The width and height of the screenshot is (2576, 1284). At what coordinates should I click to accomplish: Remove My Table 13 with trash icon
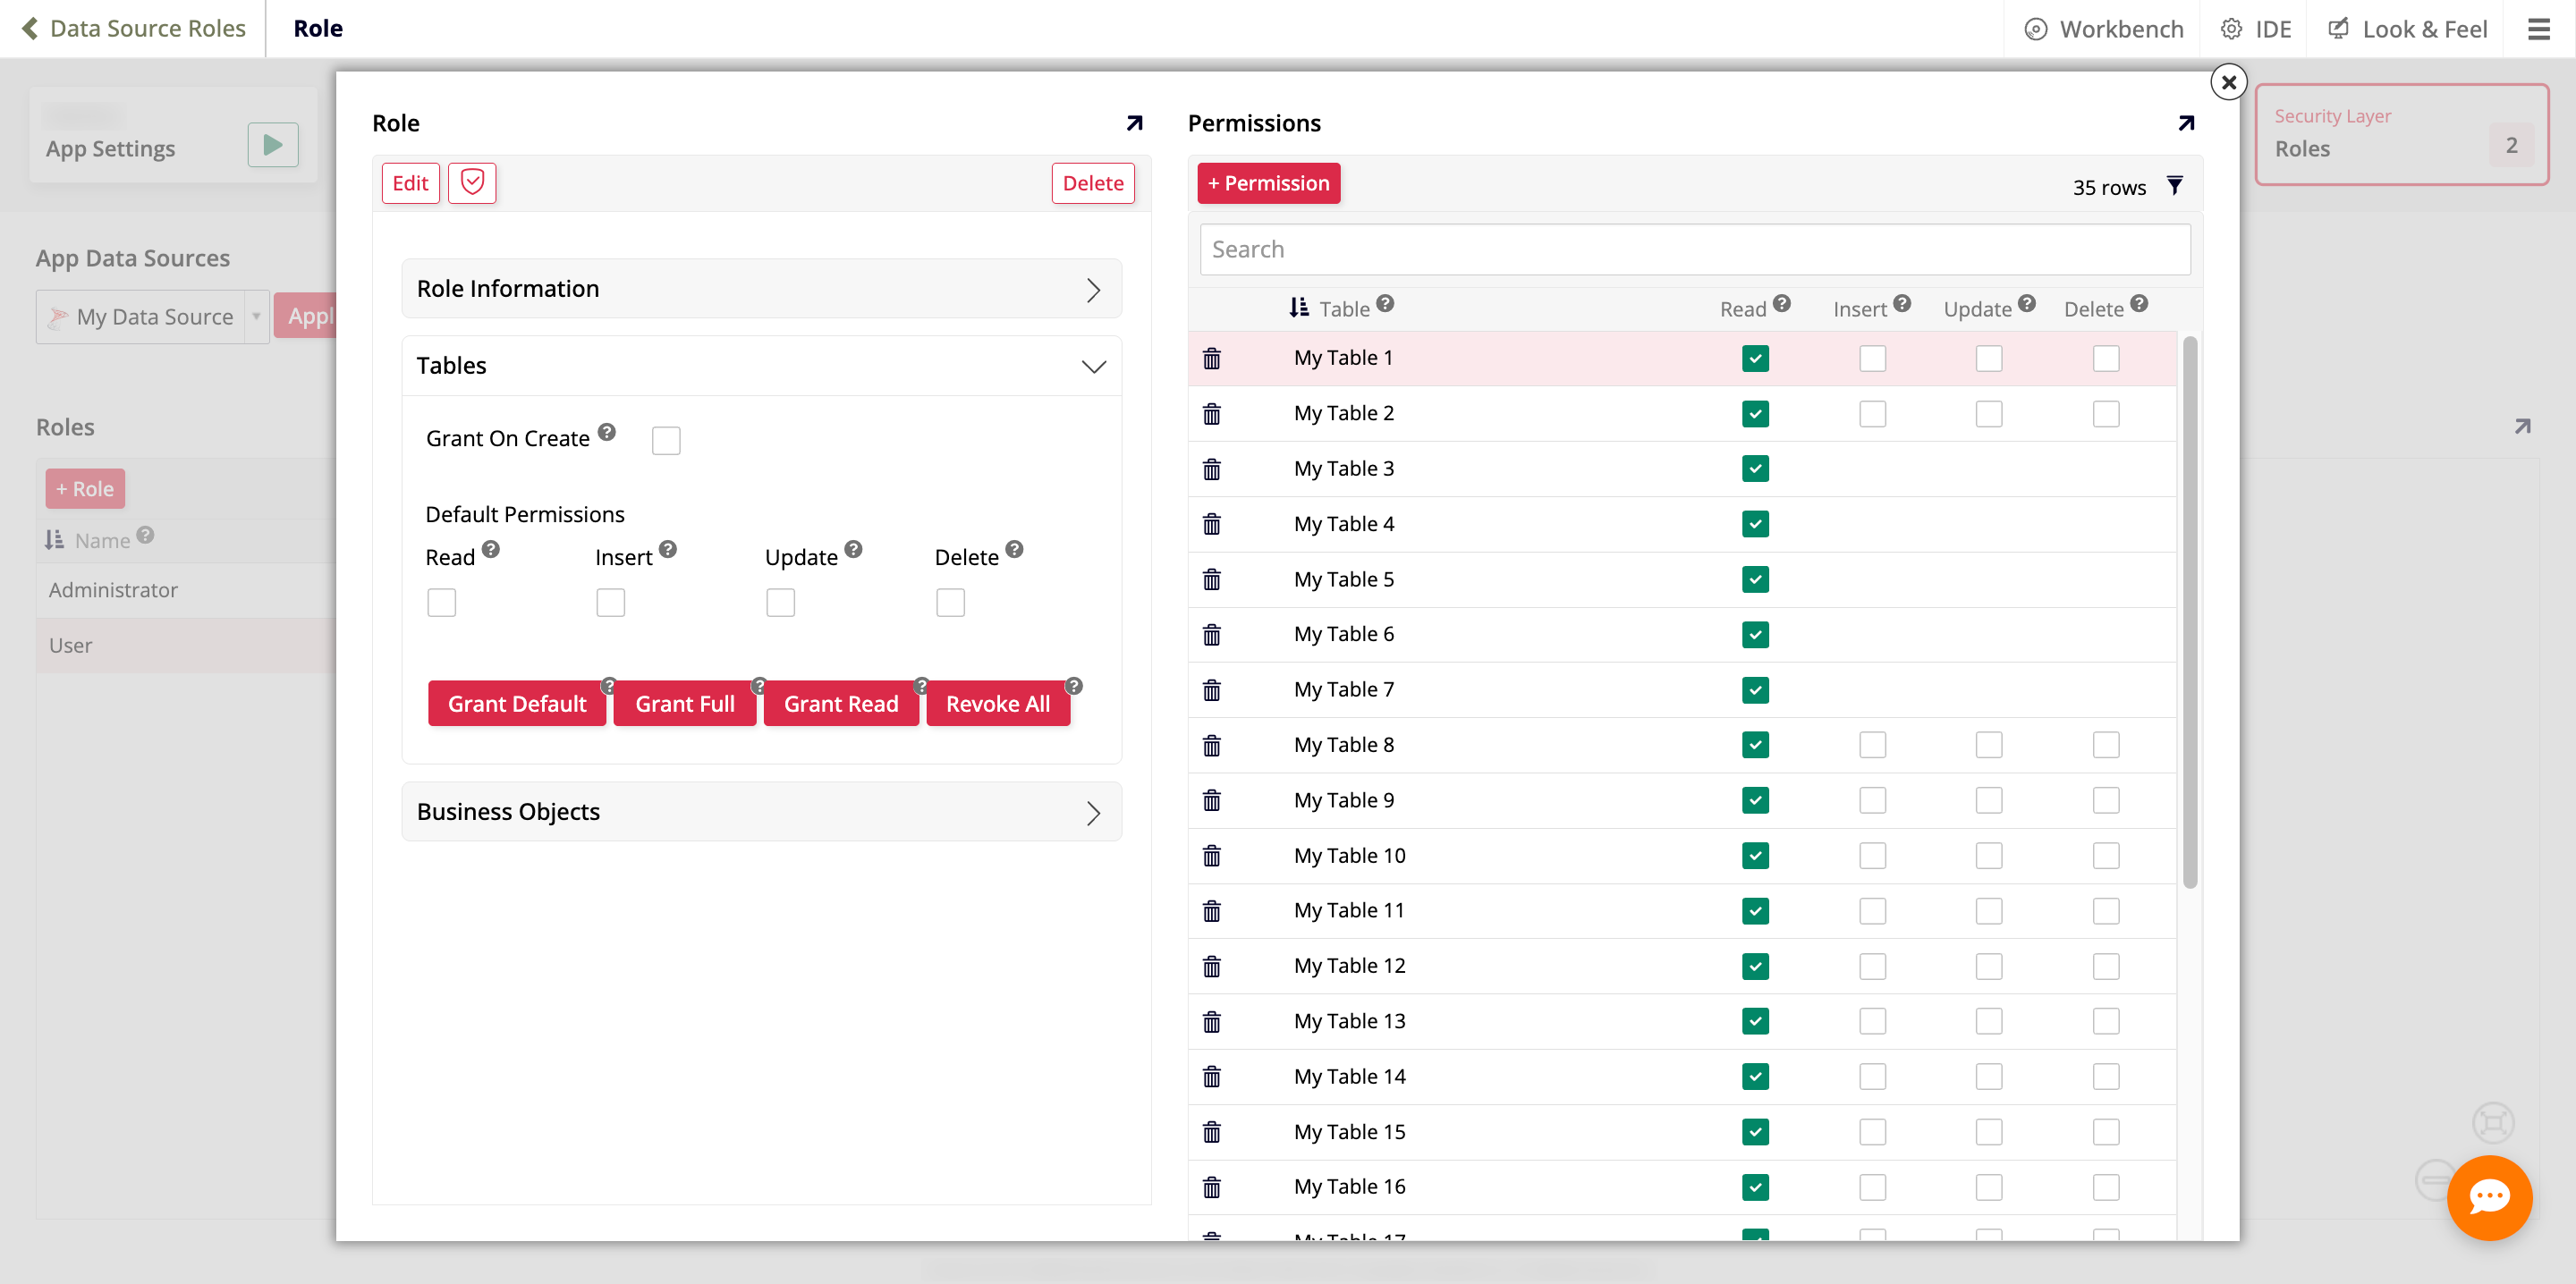(1212, 1021)
